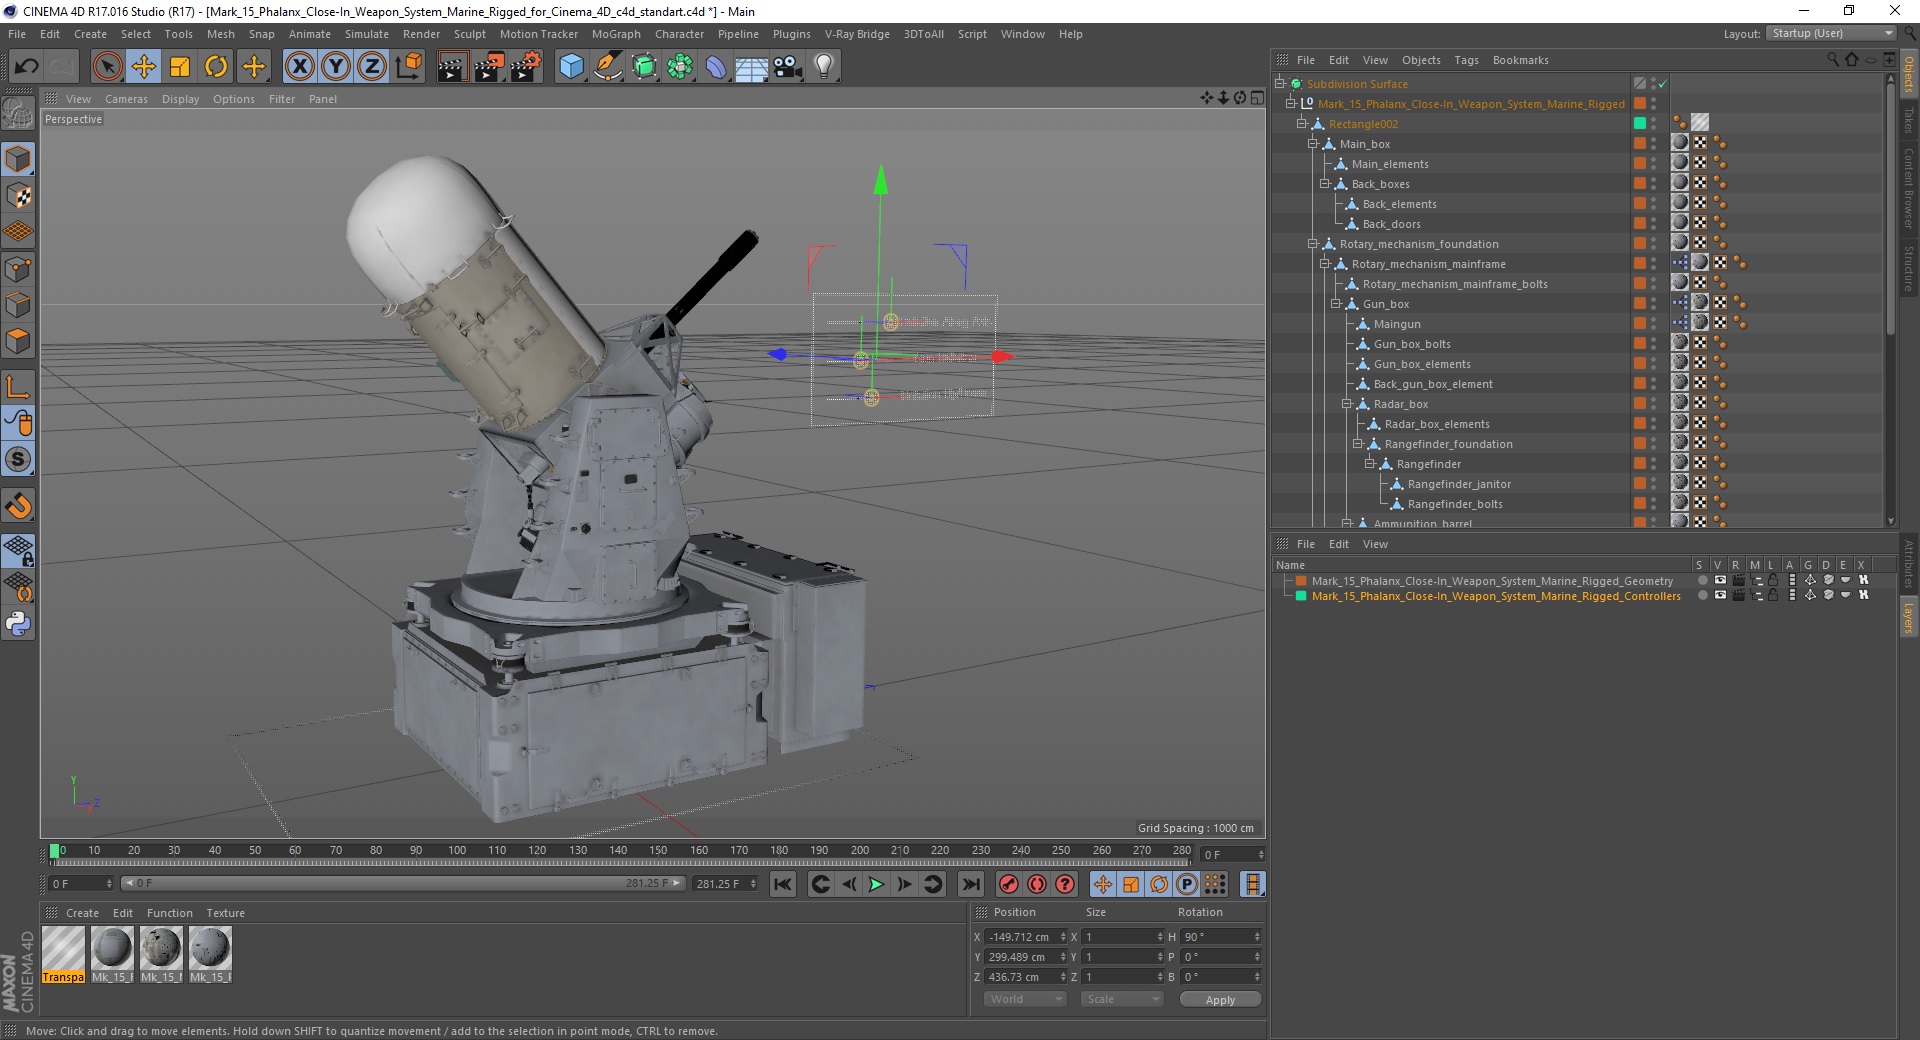1920x1040 pixels.
Task: Open the Simulate menu
Action: click(x=366, y=34)
